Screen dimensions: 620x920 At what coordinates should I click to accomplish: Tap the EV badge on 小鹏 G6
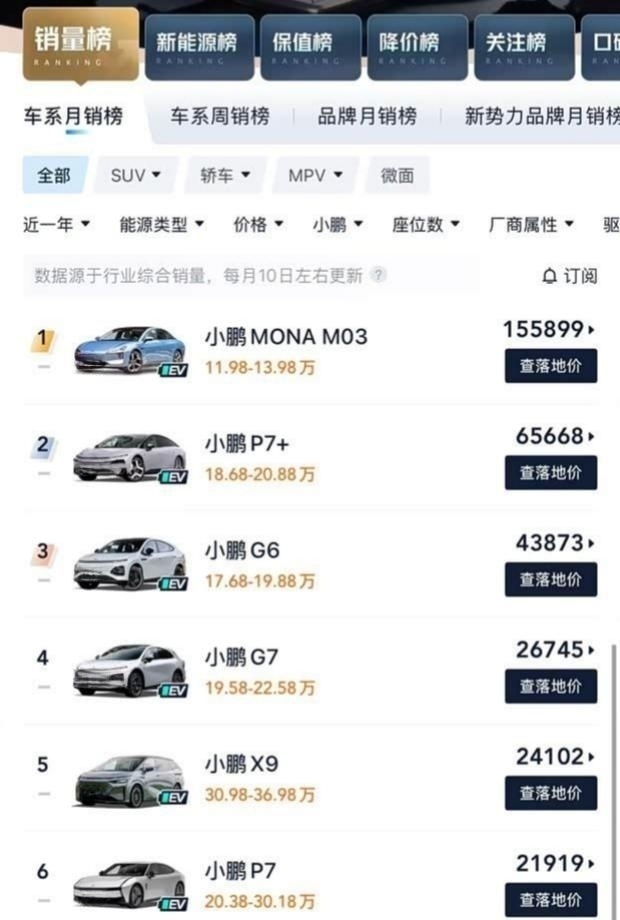[x=173, y=584]
